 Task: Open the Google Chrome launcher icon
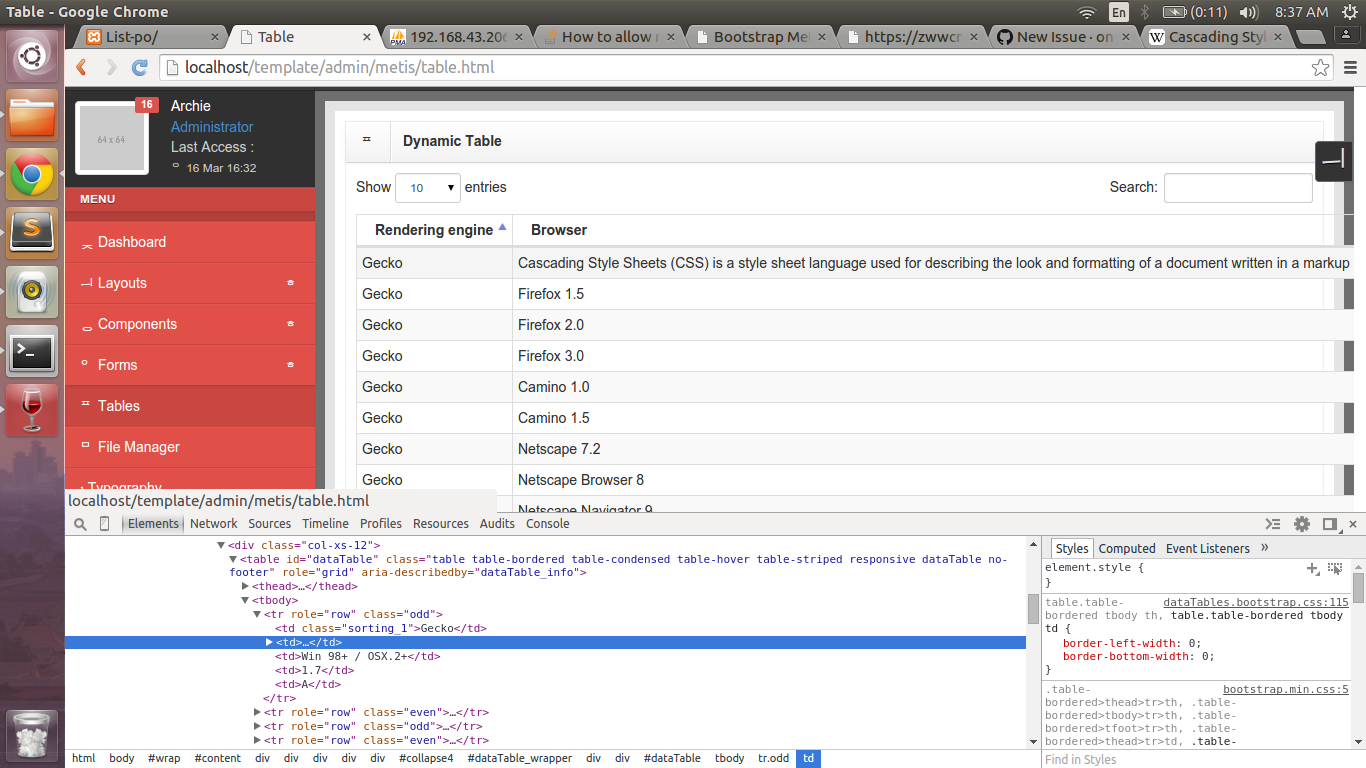pyautogui.click(x=32, y=174)
